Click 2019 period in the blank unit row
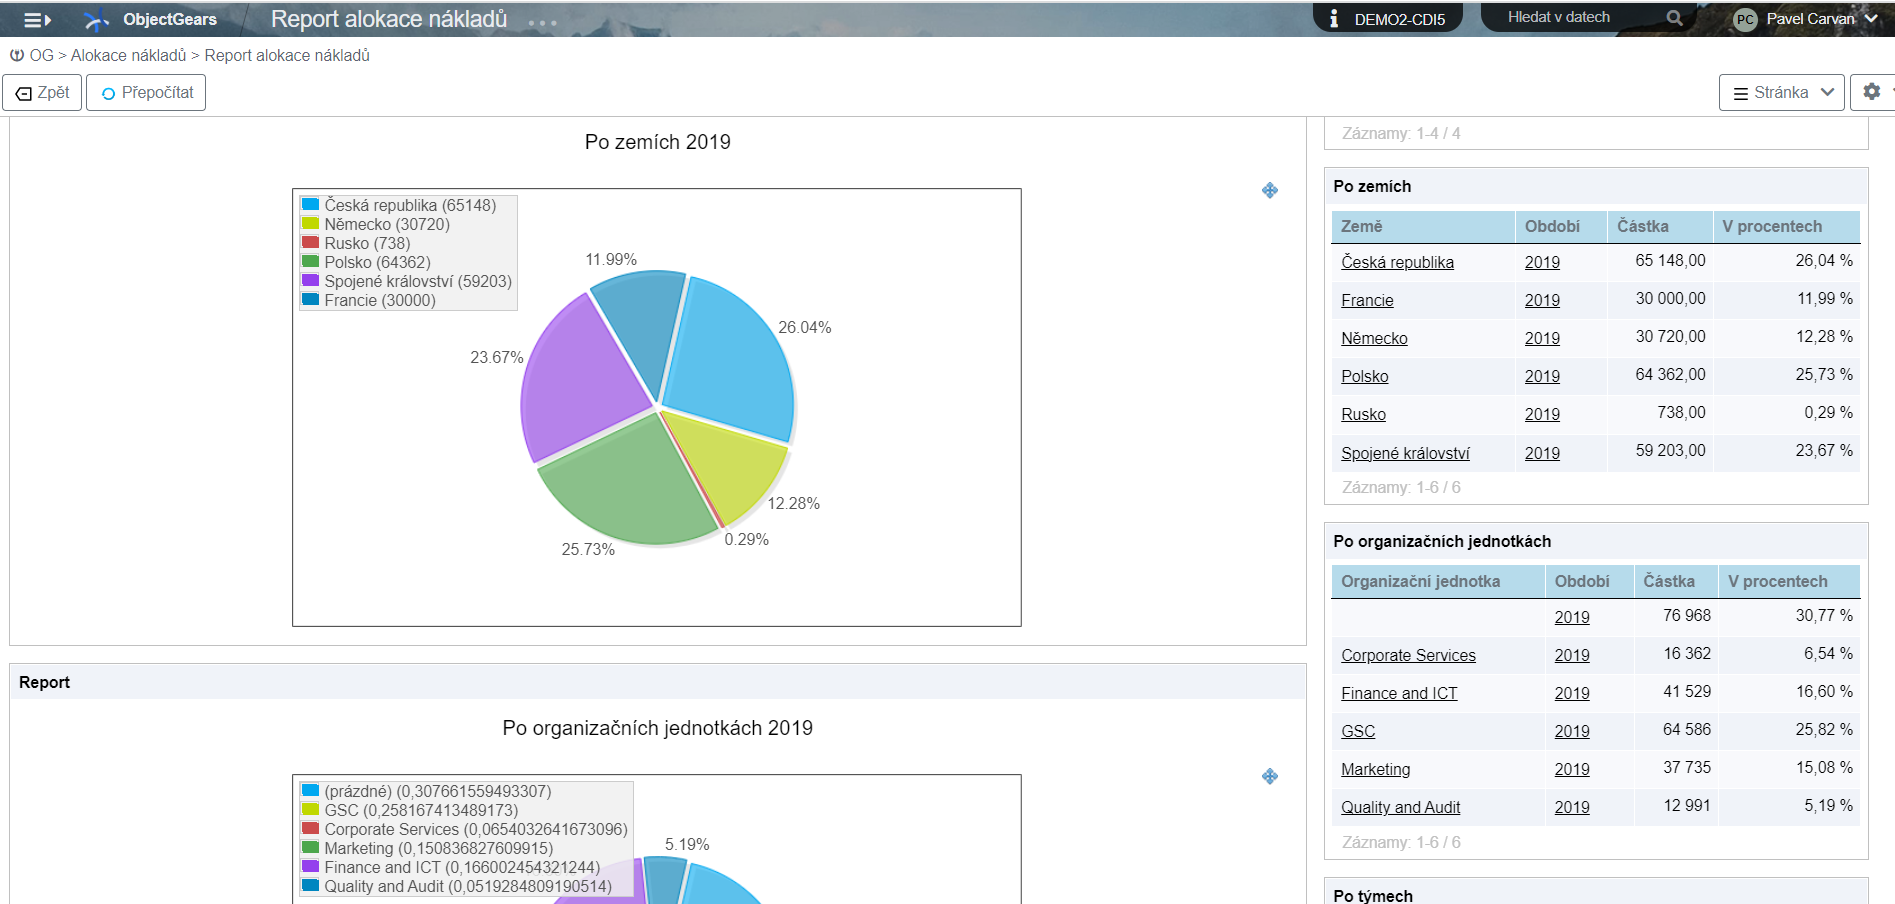 (x=1572, y=617)
